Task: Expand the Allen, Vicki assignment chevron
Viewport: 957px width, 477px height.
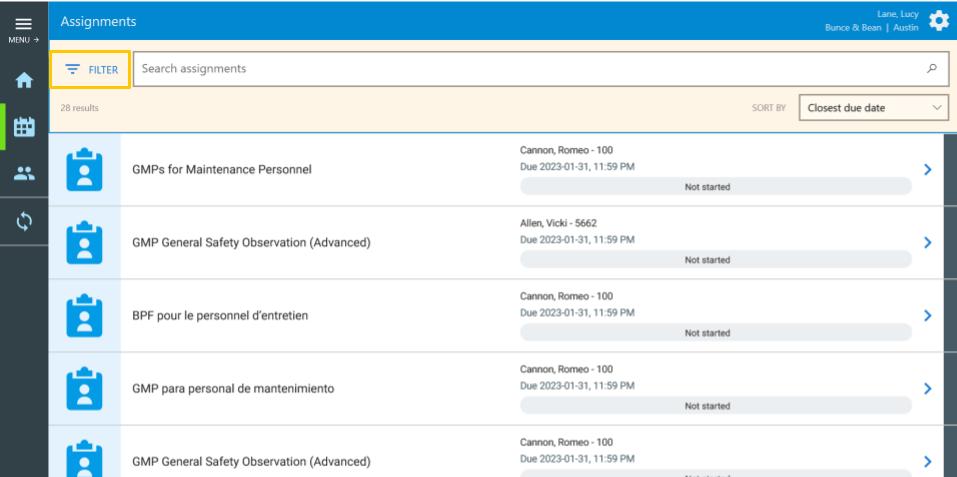Action: pyautogui.click(x=928, y=242)
